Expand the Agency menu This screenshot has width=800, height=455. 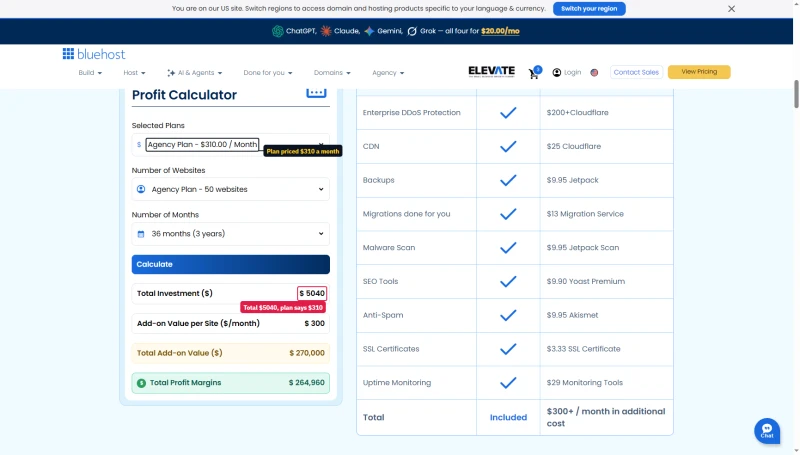tap(388, 72)
